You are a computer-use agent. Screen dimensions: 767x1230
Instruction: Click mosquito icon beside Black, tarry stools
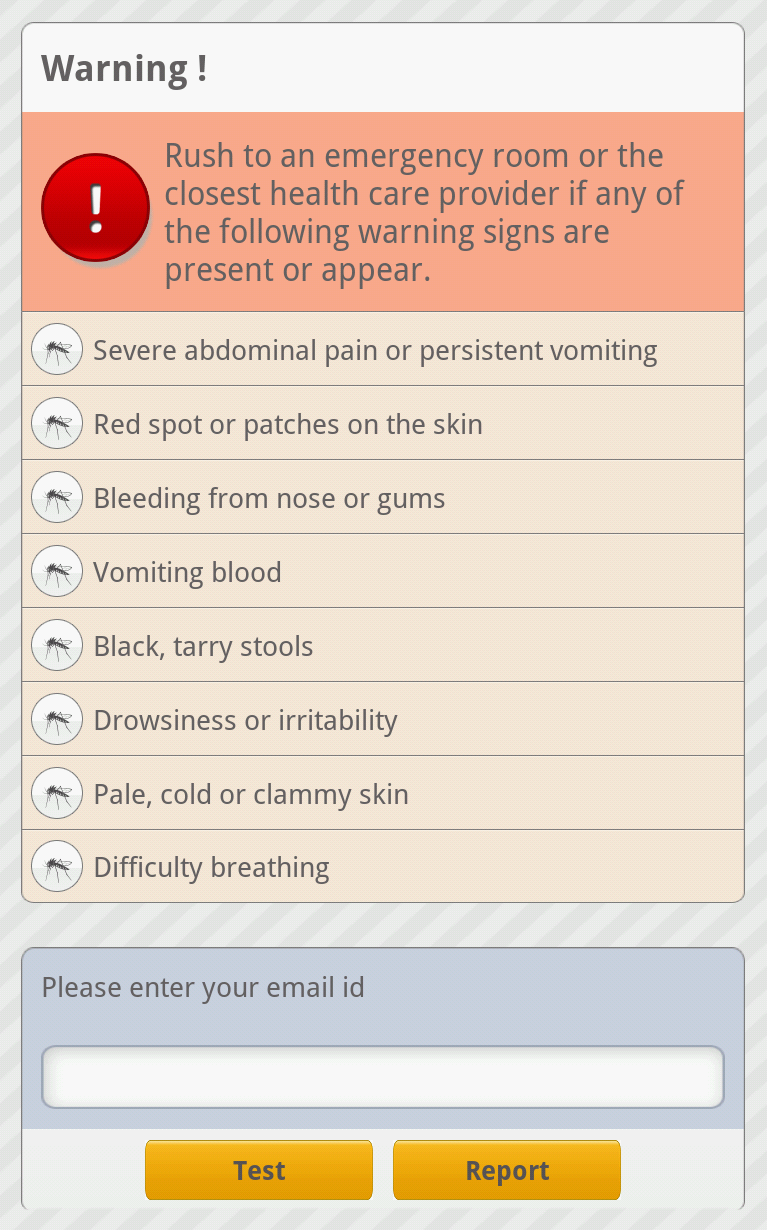point(57,645)
